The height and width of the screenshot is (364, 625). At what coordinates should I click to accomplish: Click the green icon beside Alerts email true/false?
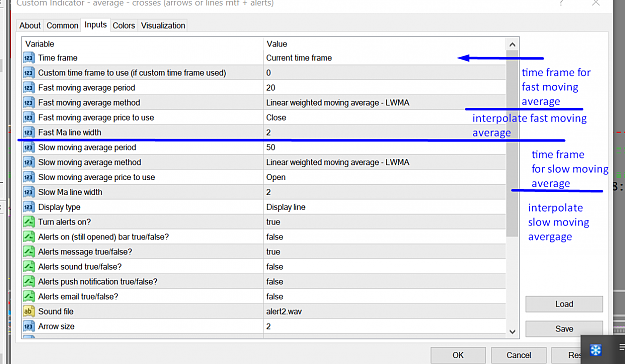pyautogui.click(x=29, y=297)
